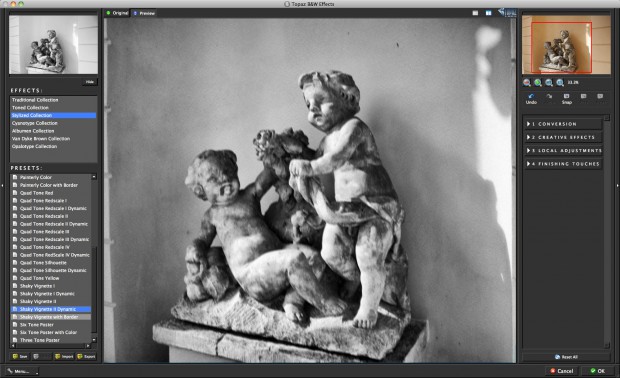Click the zoom out magnifier icon
Viewport: 620px width, 378px height.
pyautogui.click(x=527, y=82)
